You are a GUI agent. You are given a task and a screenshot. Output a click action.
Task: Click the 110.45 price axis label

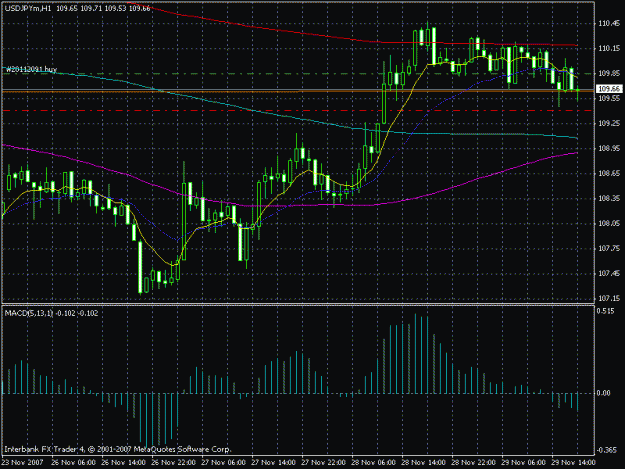pyautogui.click(x=609, y=24)
